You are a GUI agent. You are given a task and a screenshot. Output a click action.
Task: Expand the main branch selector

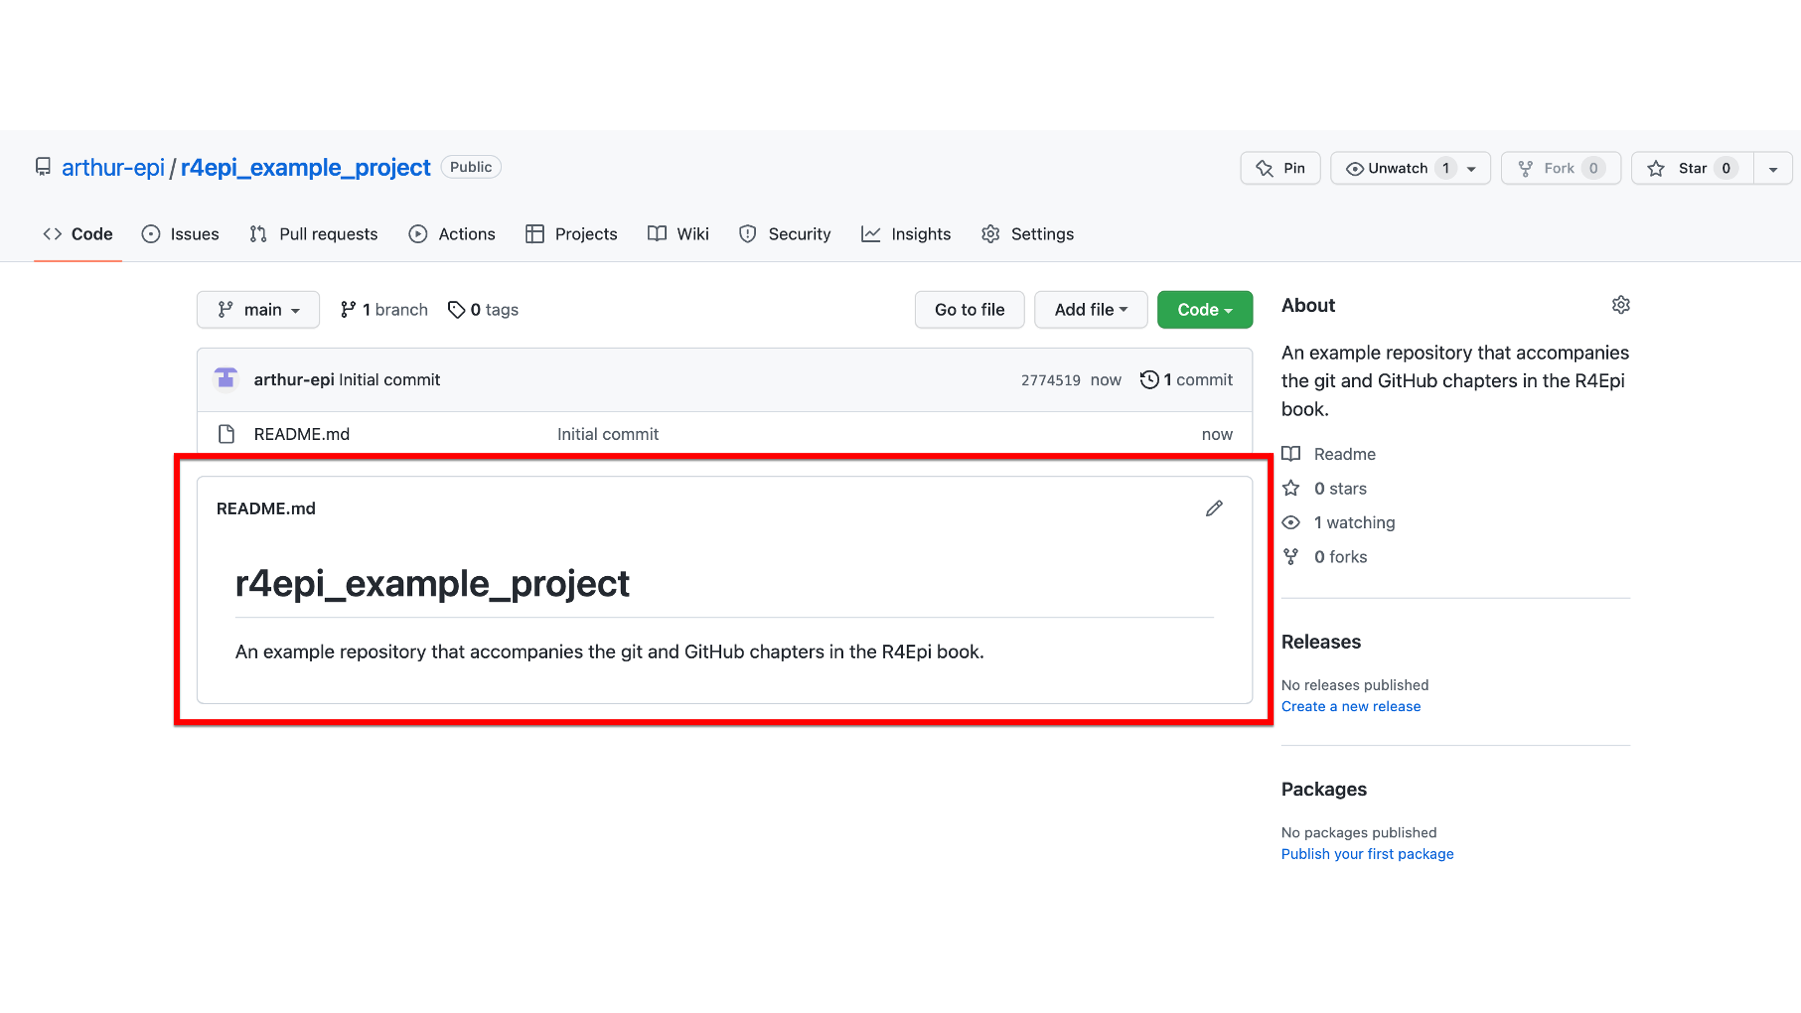click(x=258, y=310)
